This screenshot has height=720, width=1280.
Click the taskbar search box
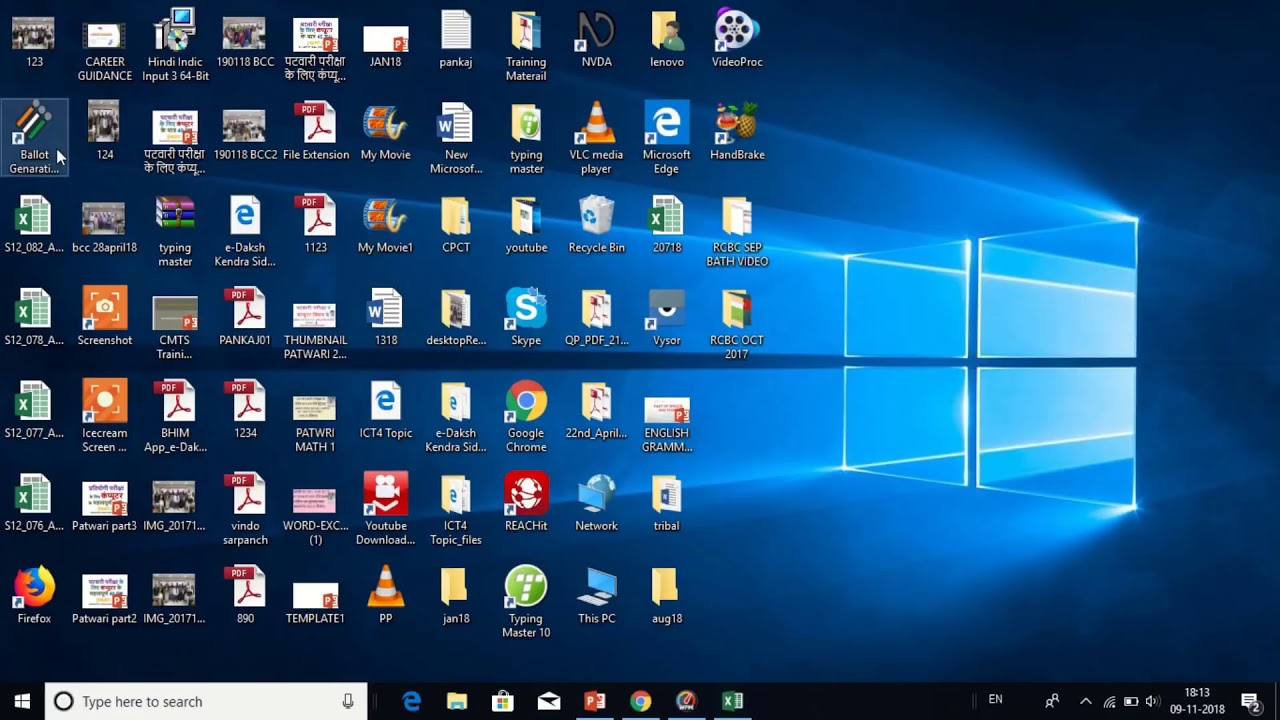pyautogui.click(x=206, y=701)
